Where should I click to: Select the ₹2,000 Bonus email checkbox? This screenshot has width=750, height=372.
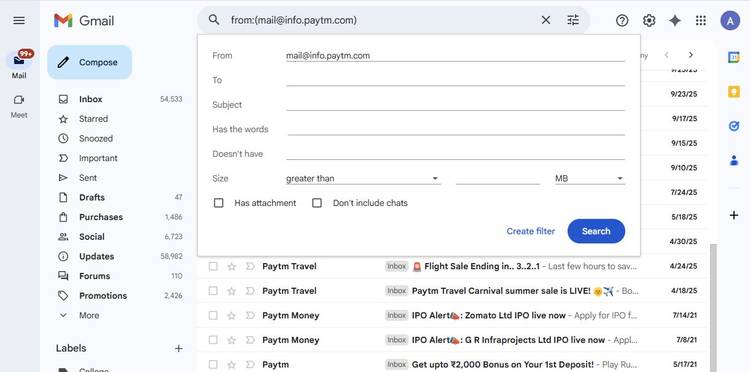coord(213,365)
